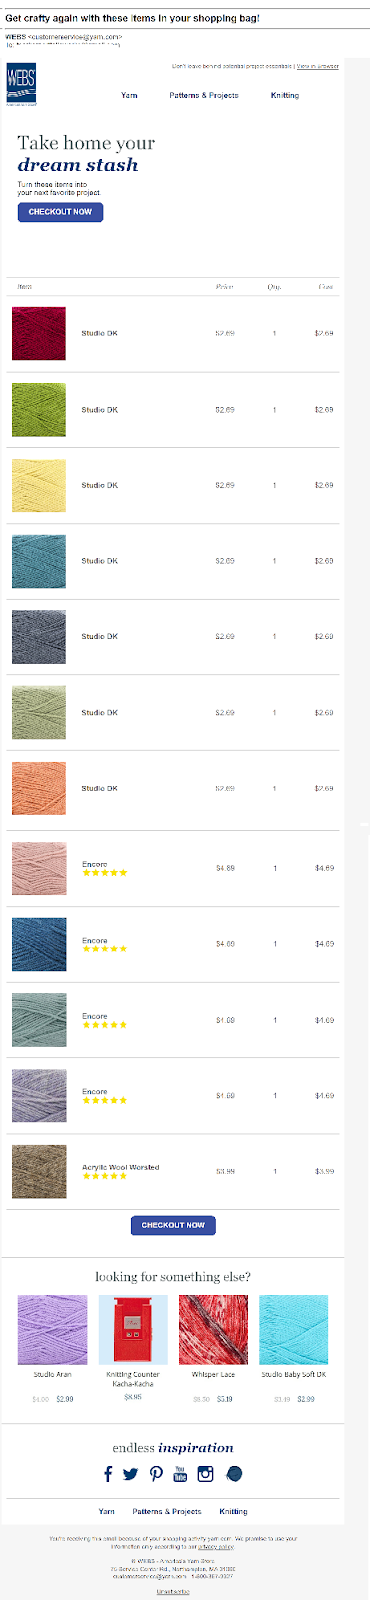370x1600 pixels.
Task: Click the Acrylic Wool Worsted item name
Action: [x=121, y=1167]
